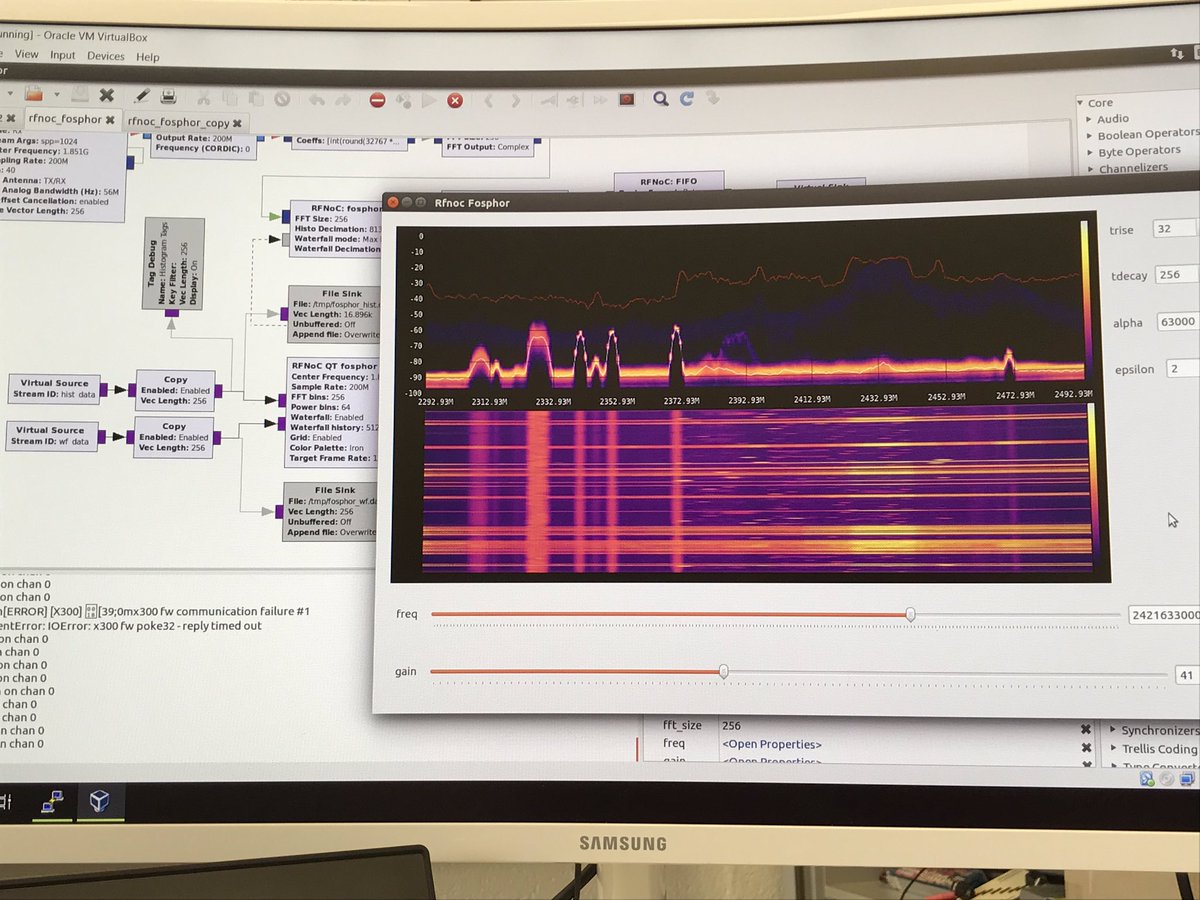Viewport: 1200px width, 900px height.
Task: Close the flow graph using the toolbar X icon
Action: (x=107, y=95)
